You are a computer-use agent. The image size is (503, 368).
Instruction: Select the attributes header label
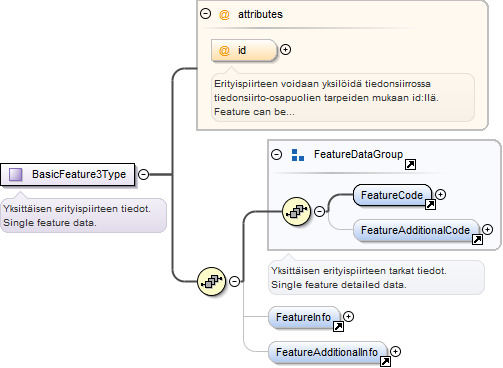[260, 14]
